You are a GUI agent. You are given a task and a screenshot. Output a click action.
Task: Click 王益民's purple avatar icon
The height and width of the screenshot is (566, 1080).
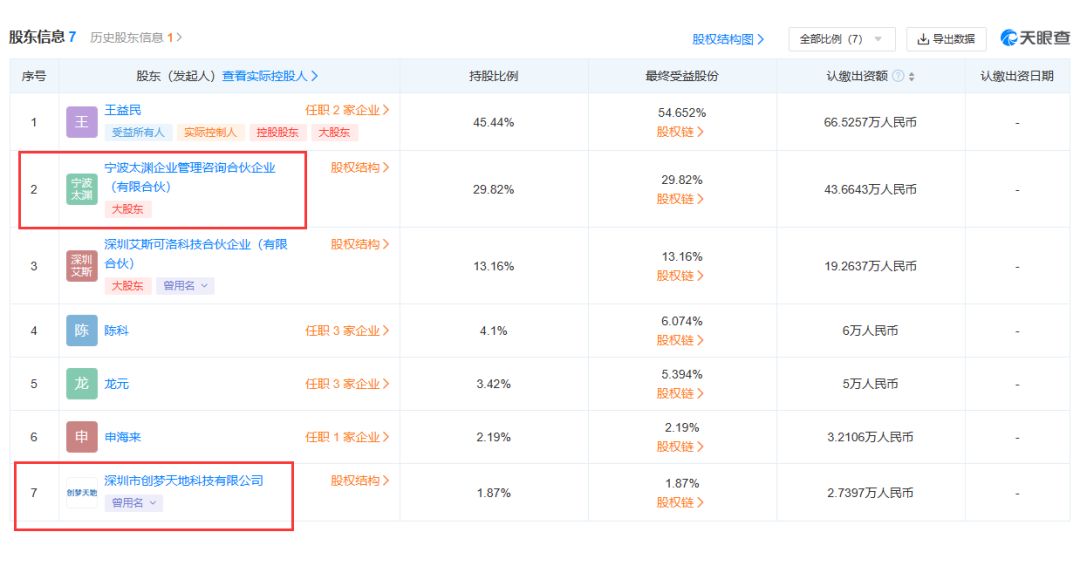[x=82, y=122]
